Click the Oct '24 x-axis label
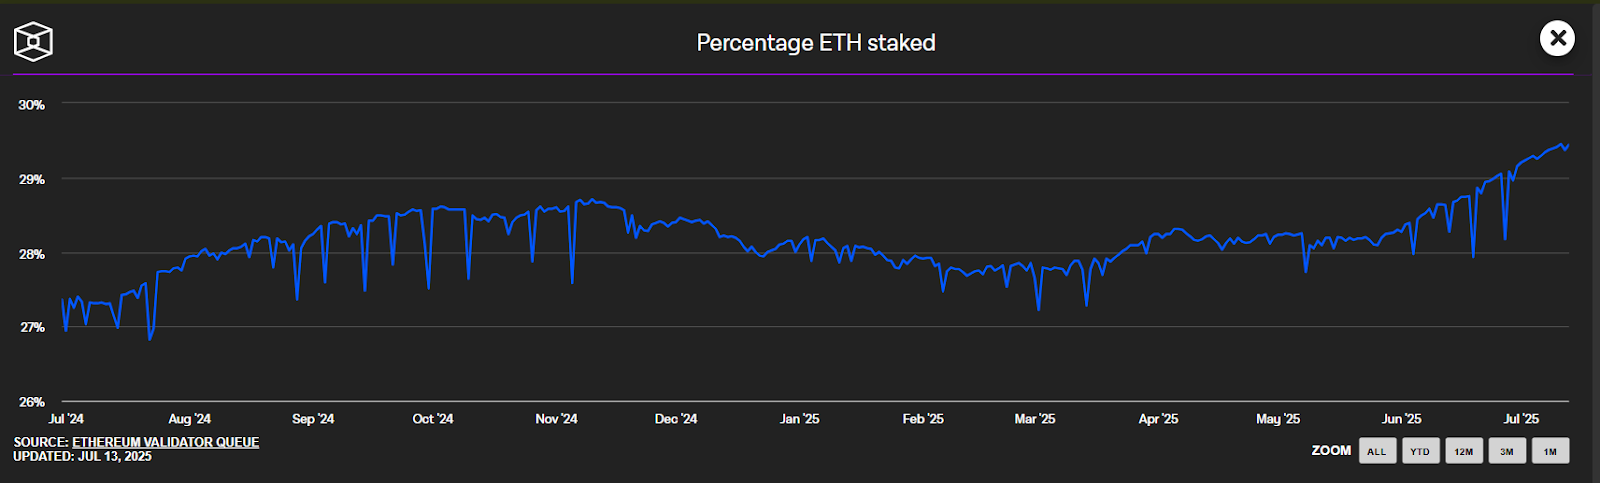Viewport: 1600px width, 483px height. point(433,419)
